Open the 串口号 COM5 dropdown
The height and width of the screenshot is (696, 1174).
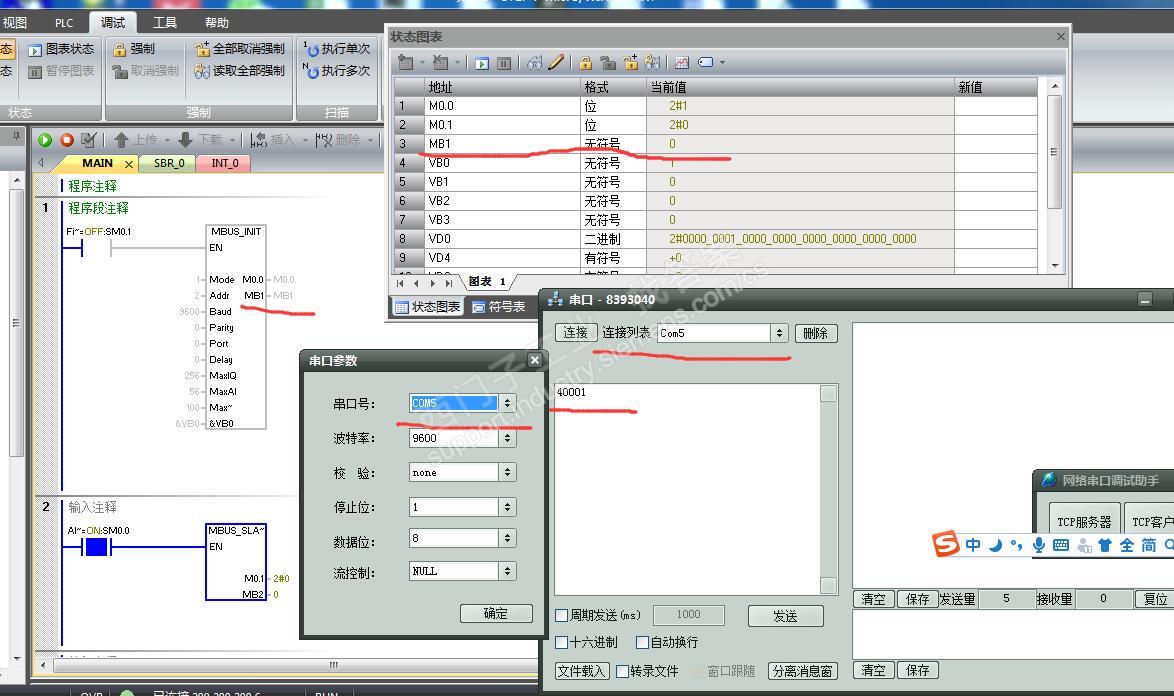508,403
